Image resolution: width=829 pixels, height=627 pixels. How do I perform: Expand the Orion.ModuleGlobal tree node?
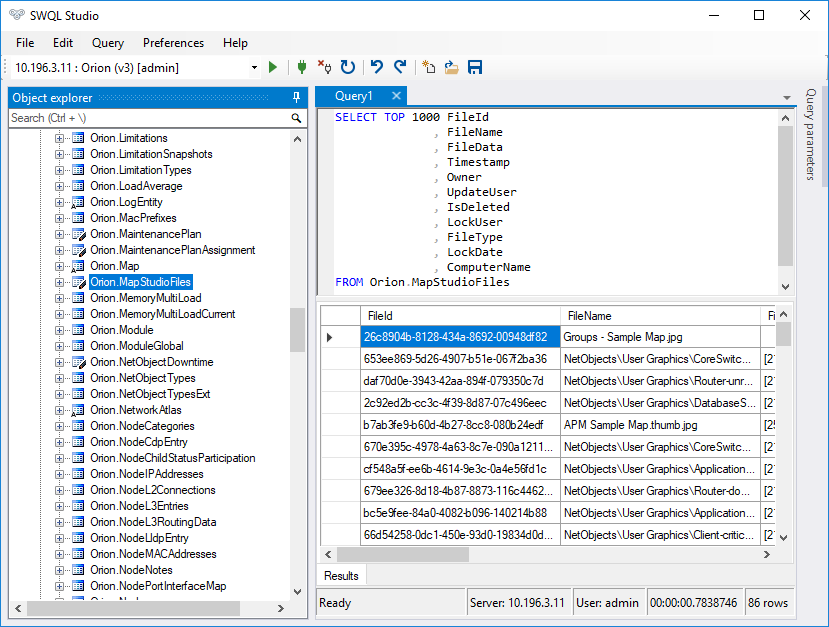(59, 346)
